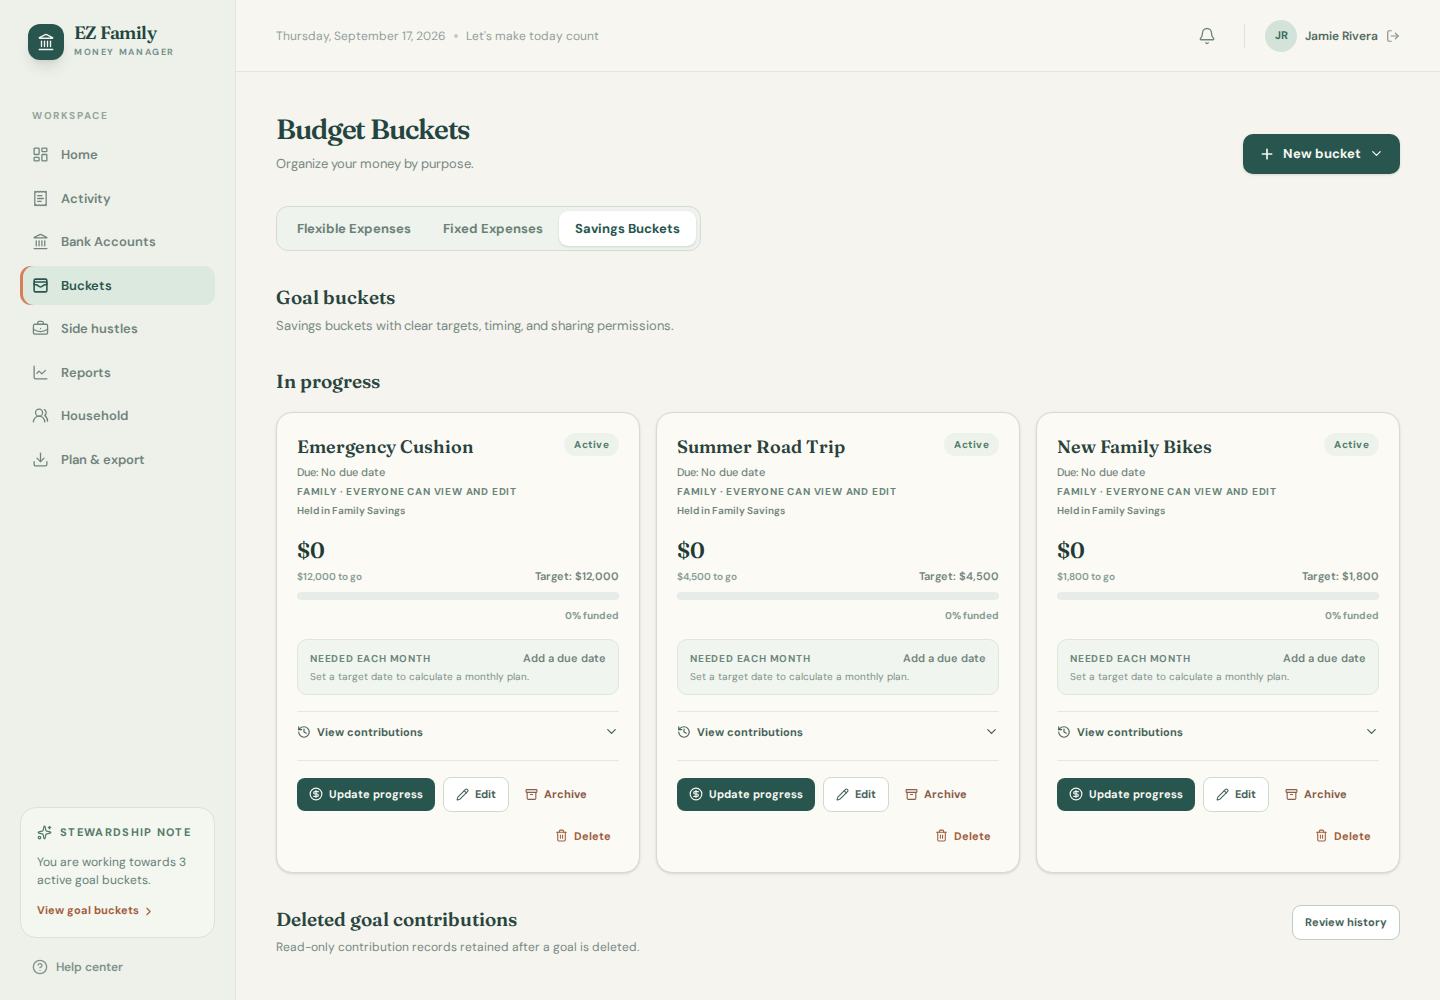Add a due date on New Family Bikes

point(1324,658)
